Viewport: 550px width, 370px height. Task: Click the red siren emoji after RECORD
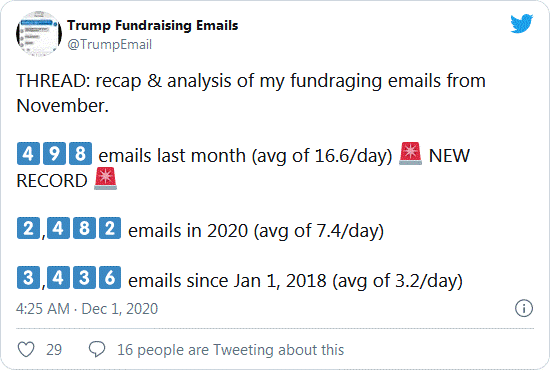105,179
